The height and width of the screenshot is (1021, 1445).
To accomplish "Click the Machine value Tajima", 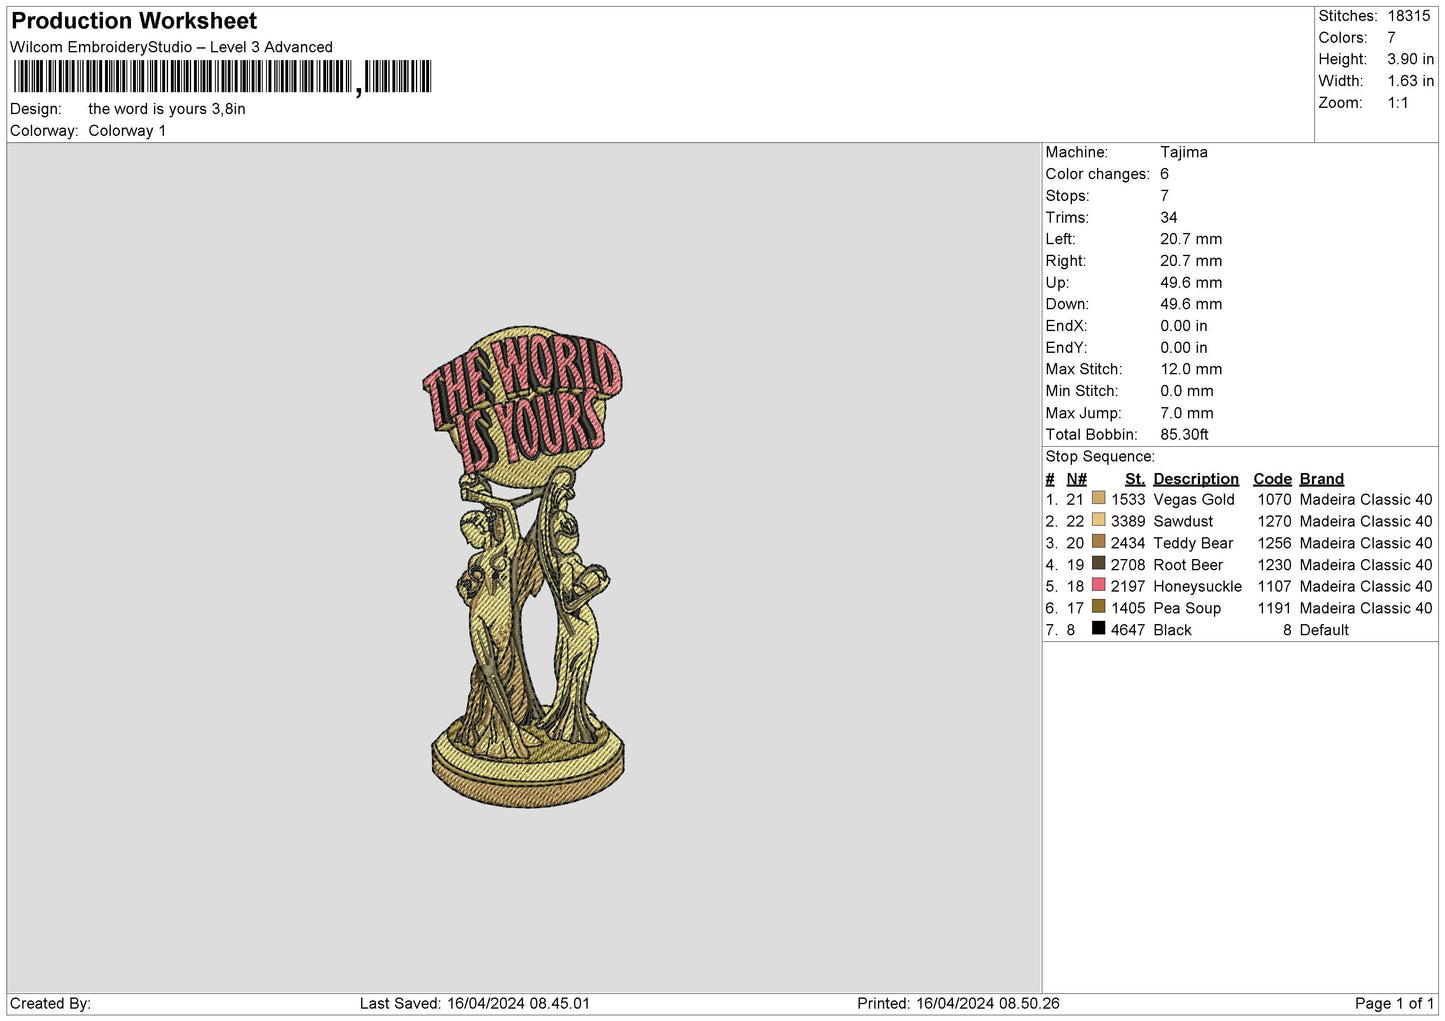I will (1184, 152).
